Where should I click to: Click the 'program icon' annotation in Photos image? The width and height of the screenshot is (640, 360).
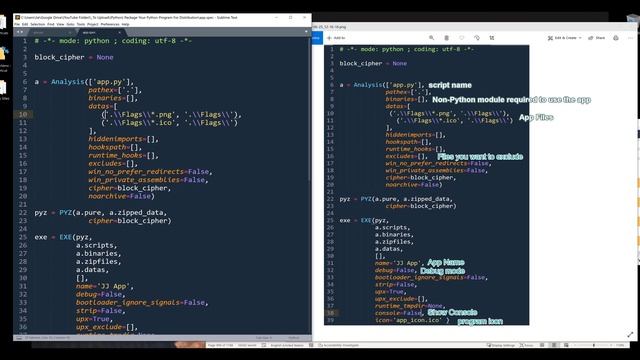[480, 322]
